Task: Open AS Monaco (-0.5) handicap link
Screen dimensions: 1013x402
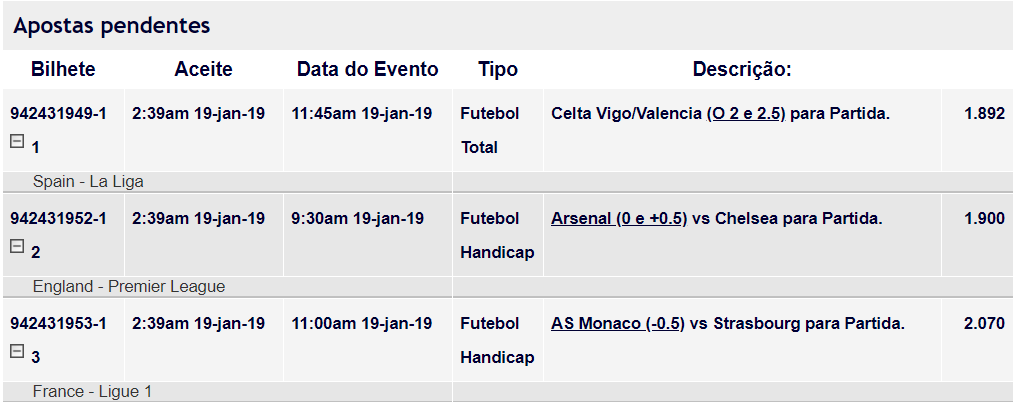Action: pos(618,323)
